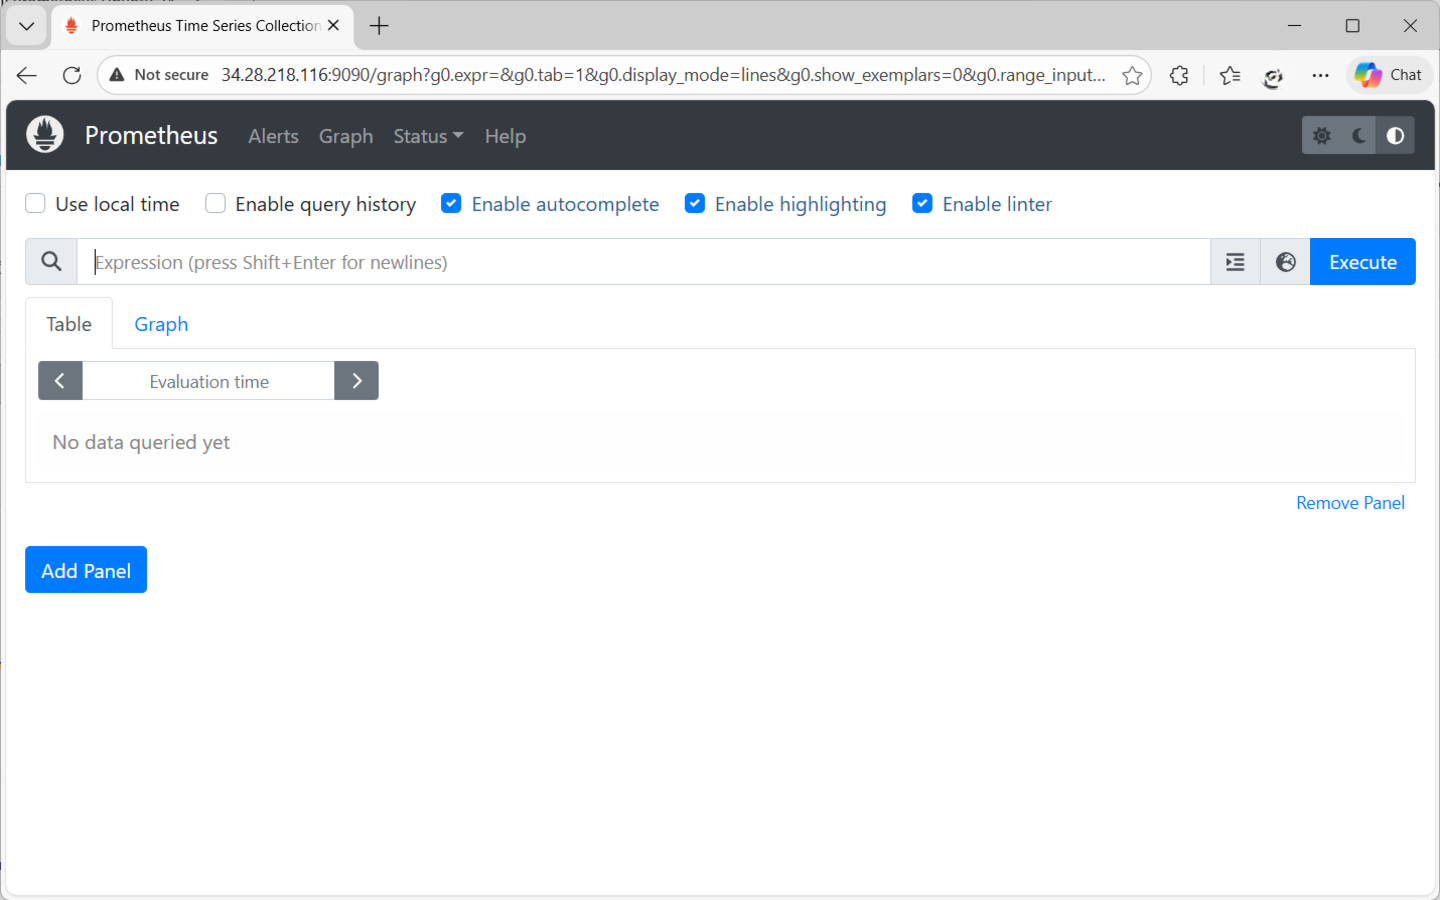
Task: Select the dark theme moon icon
Action: click(x=1358, y=134)
